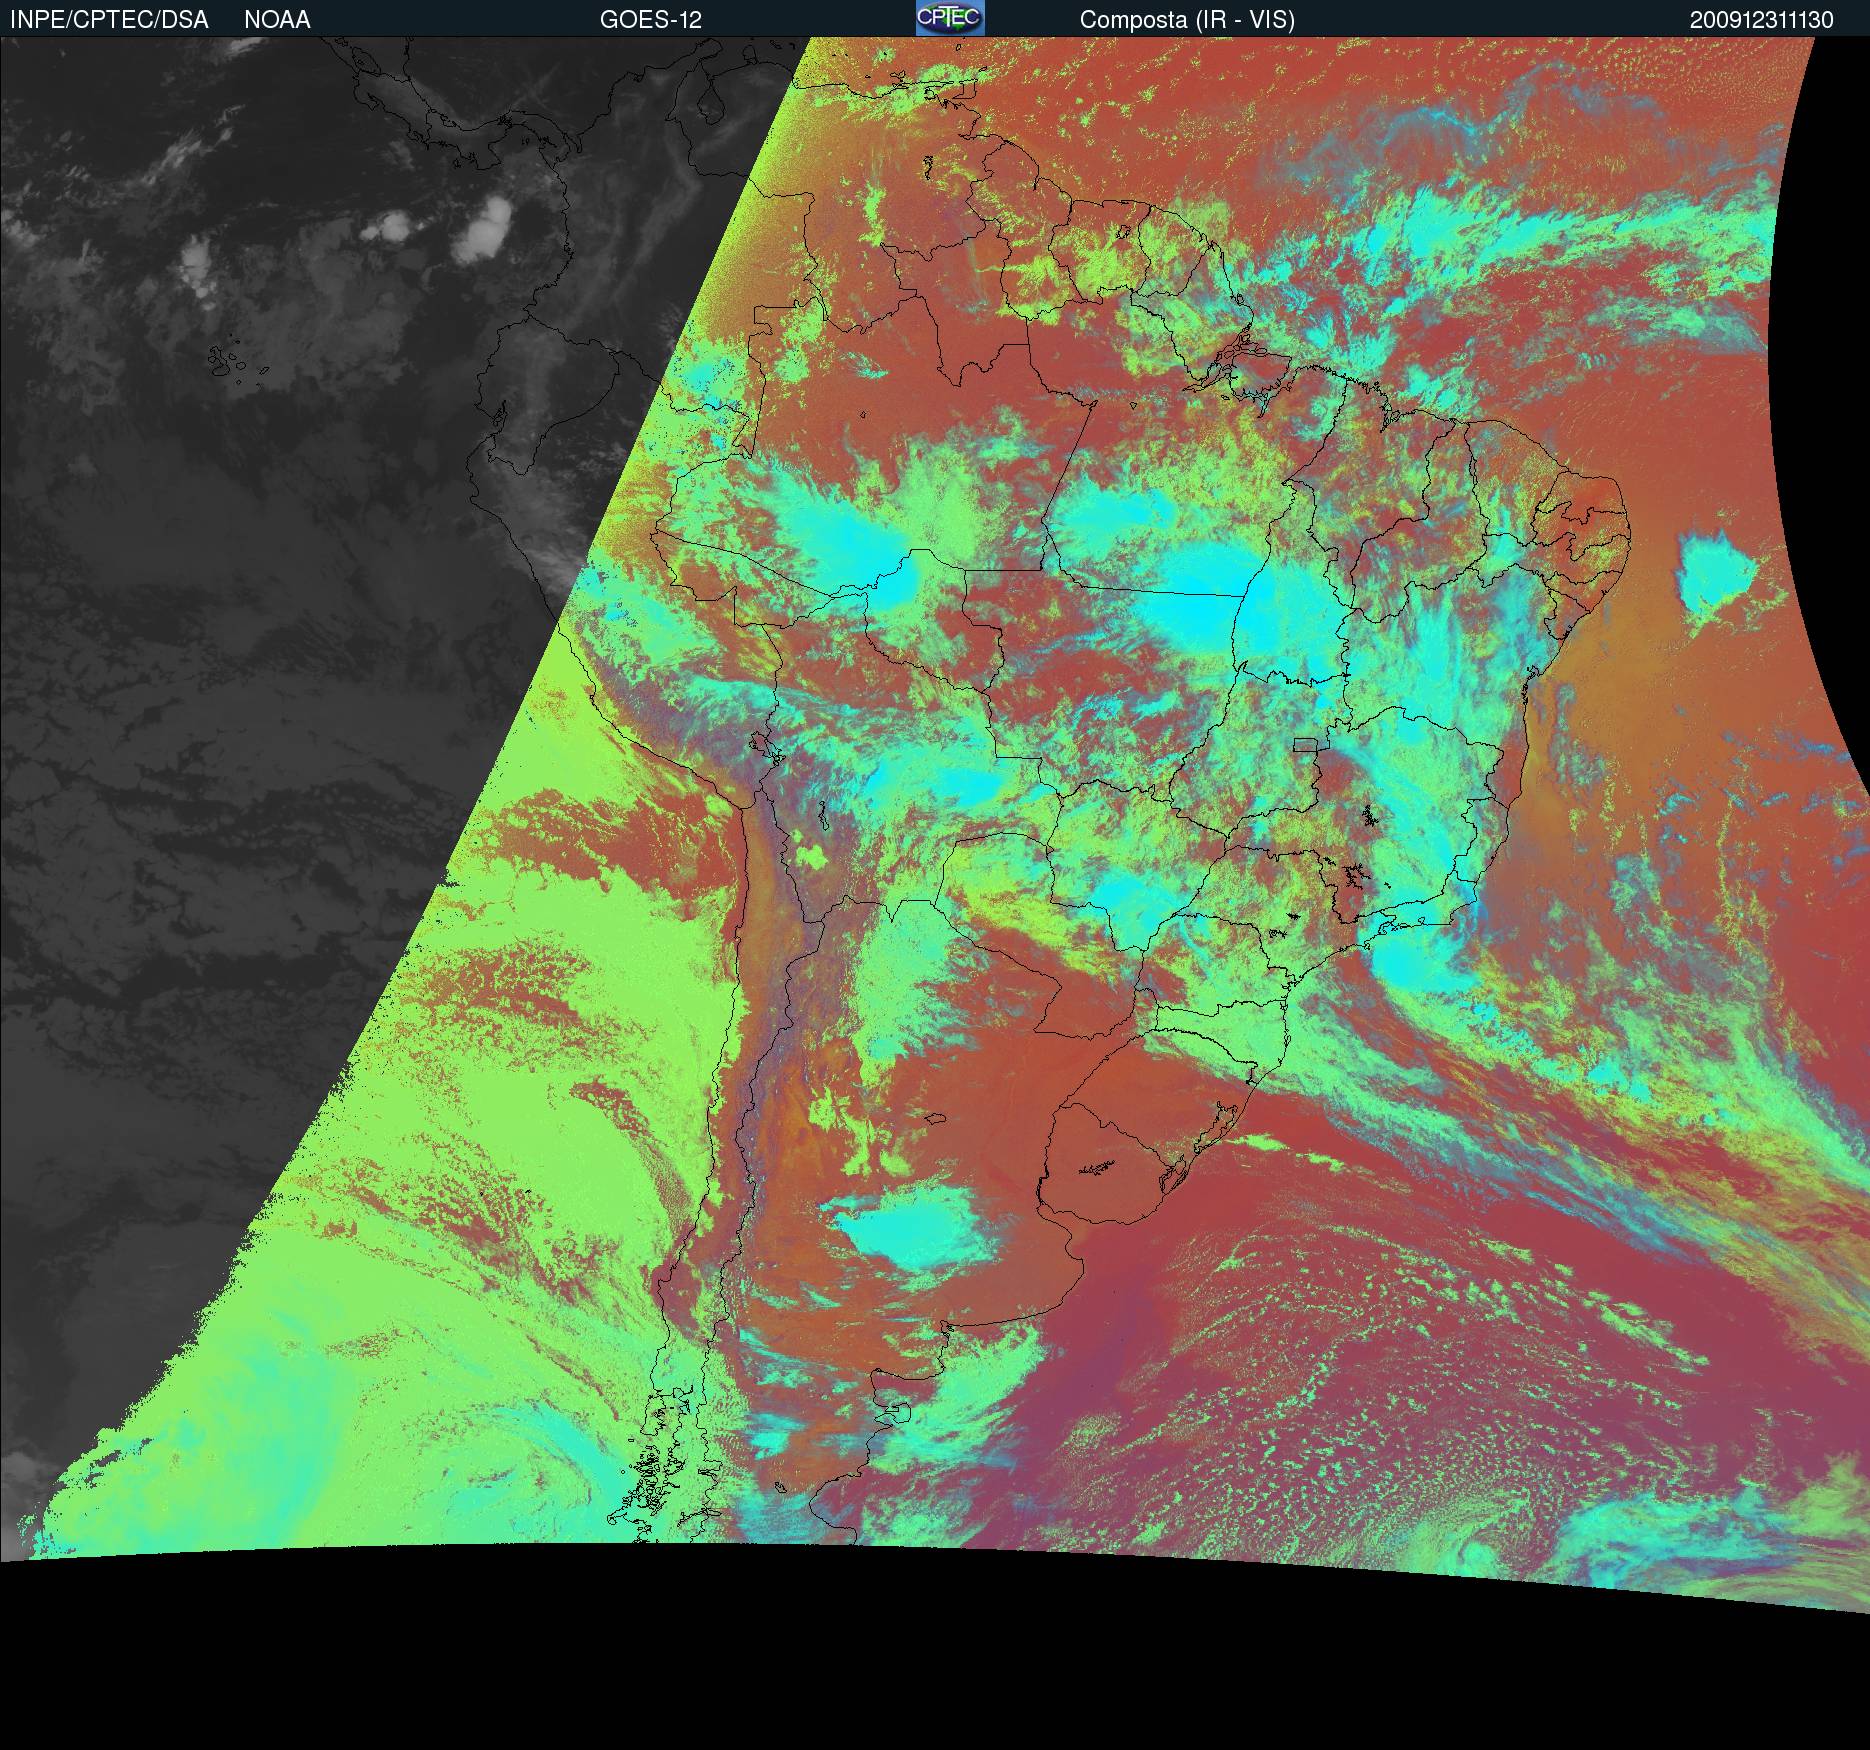The height and width of the screenshot is (1750, 1870).
Task: Click the CPTEC logo in the header
Action: 950,18
